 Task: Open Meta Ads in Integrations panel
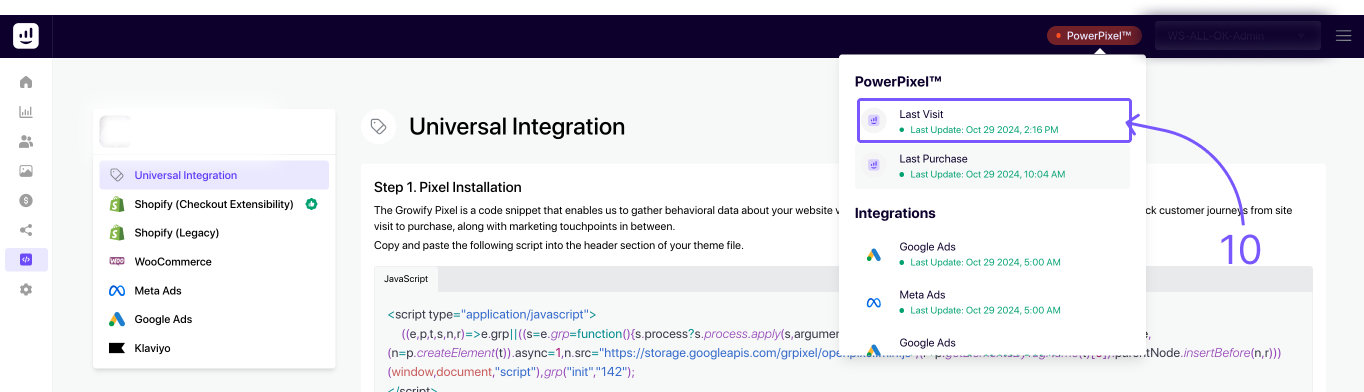[993, 302]
